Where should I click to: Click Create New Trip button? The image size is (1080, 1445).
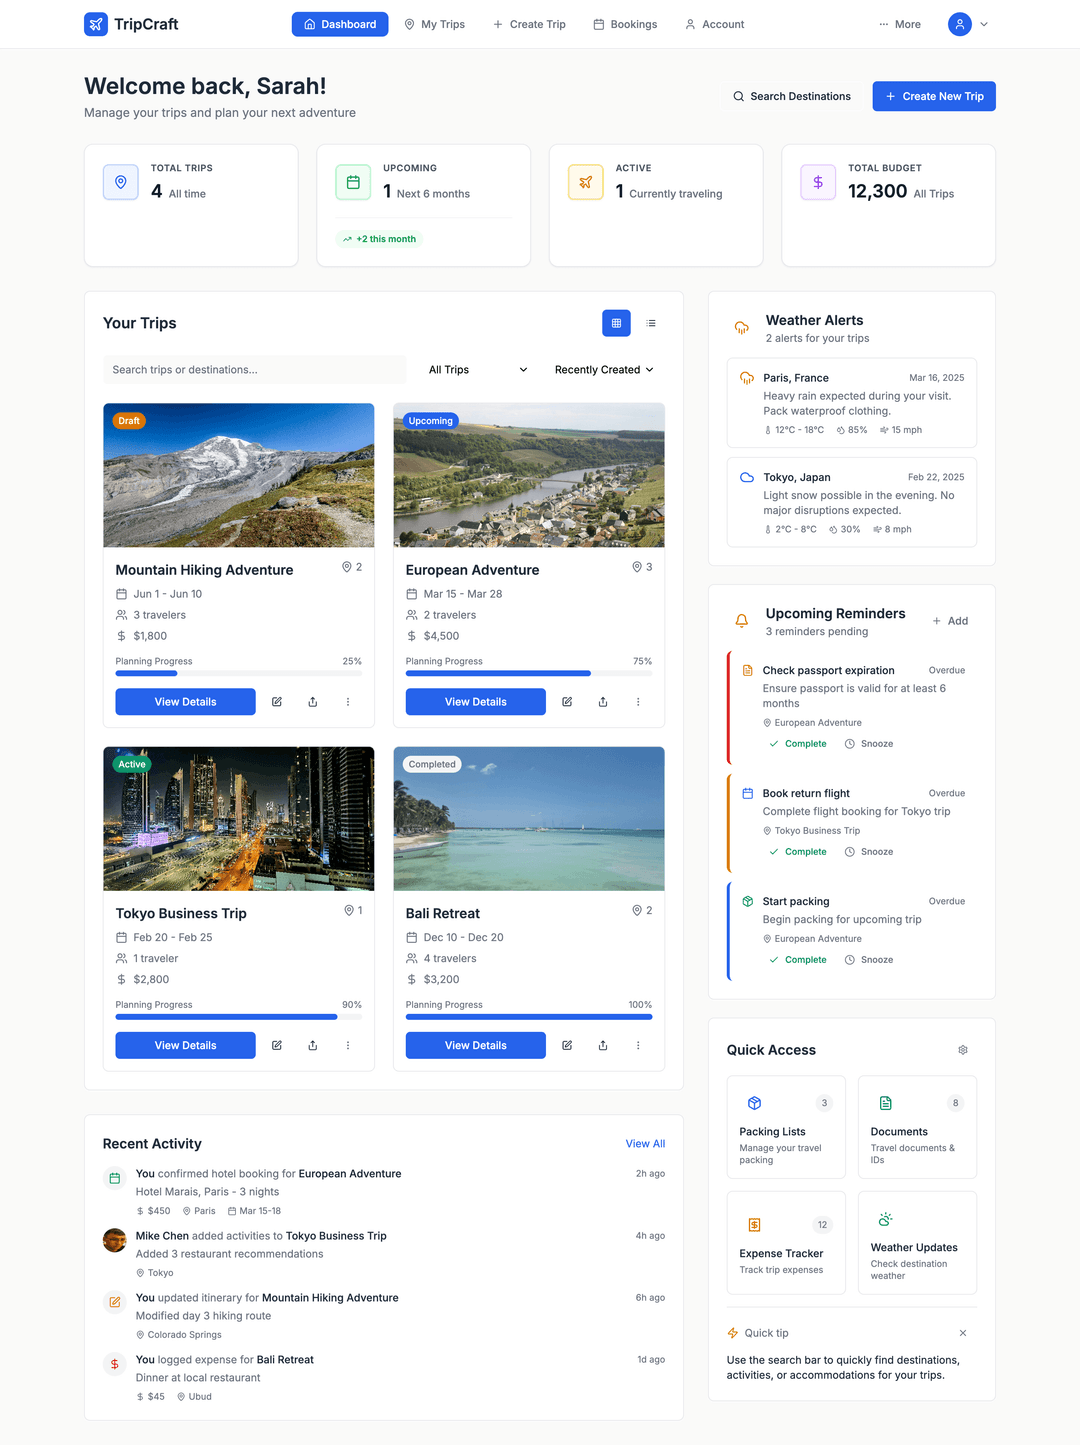pos(933,96)
